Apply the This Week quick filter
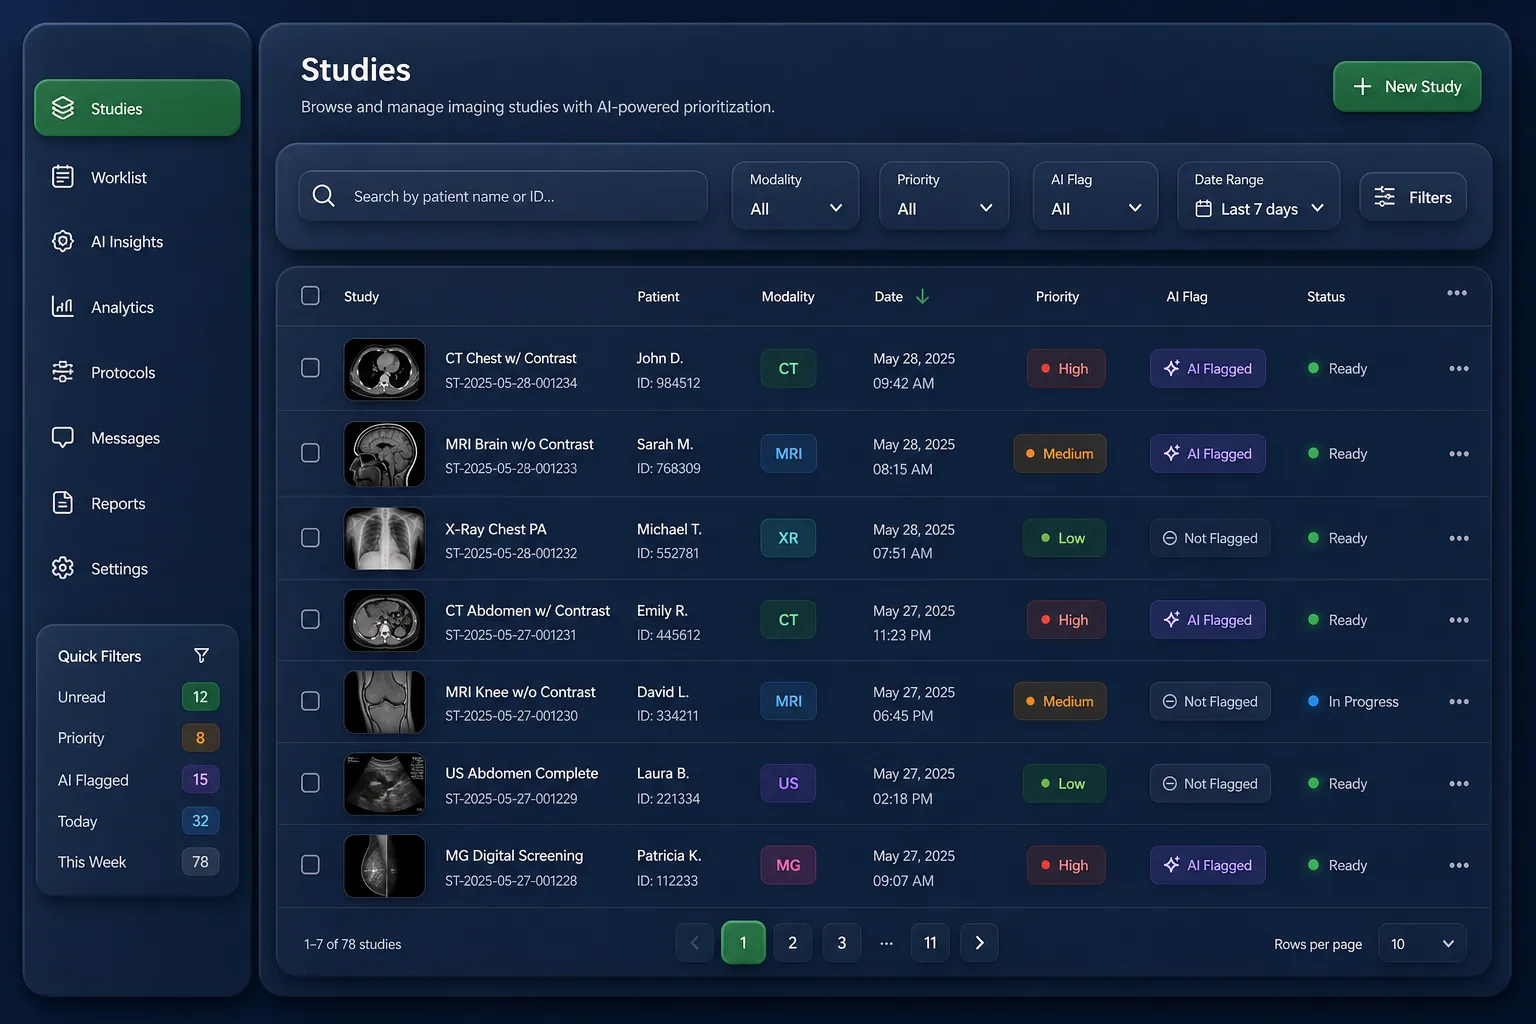 [137, 862]
